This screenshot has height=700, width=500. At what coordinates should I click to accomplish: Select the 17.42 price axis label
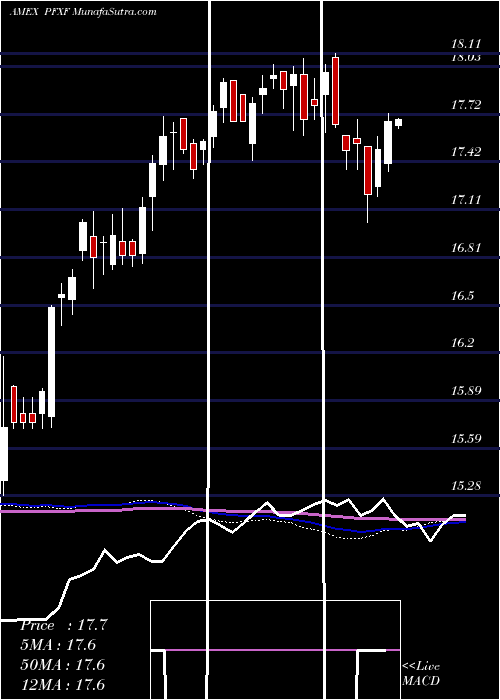(x=466, y=152)
